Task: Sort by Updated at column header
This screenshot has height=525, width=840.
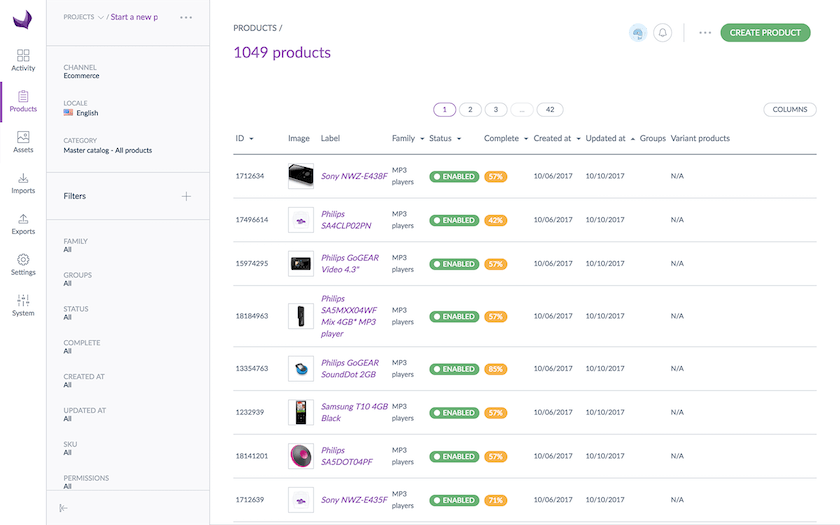Action: (x=610, y=139)
